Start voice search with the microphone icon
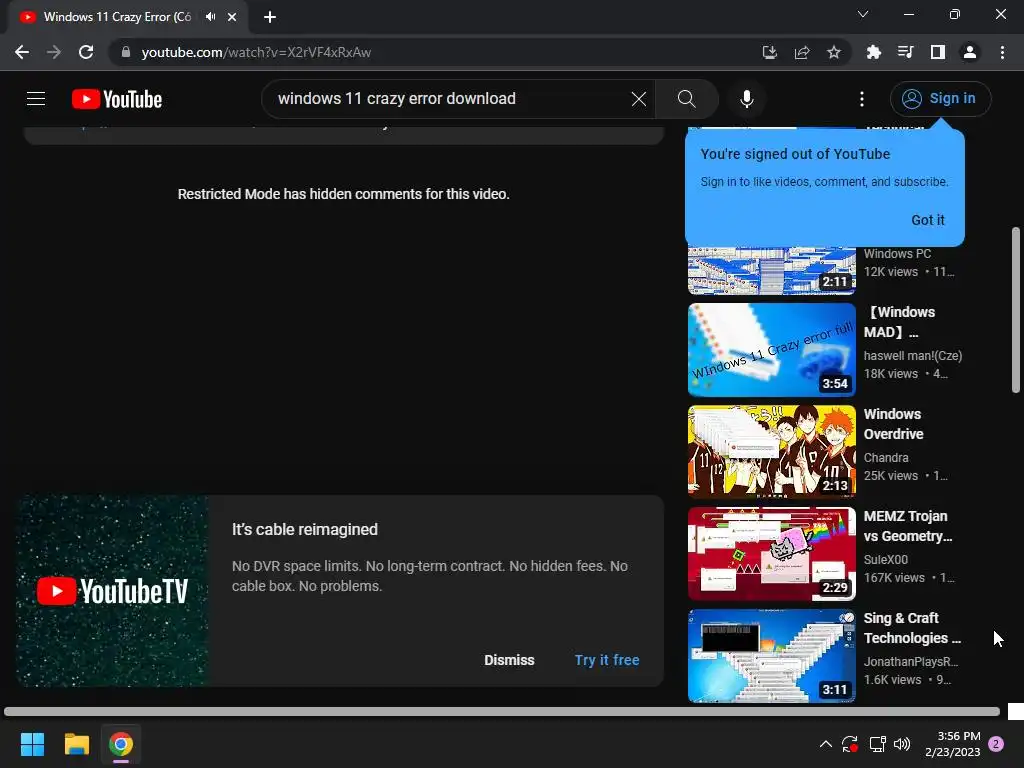This screenshot has width=1024, height=768. pos(746,99)
